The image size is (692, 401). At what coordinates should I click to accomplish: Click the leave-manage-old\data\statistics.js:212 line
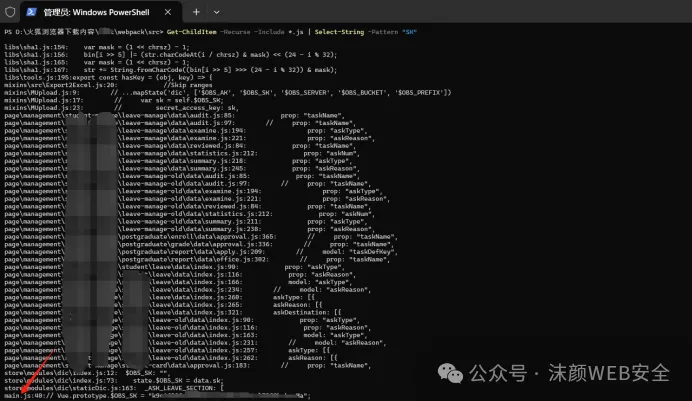190,214
